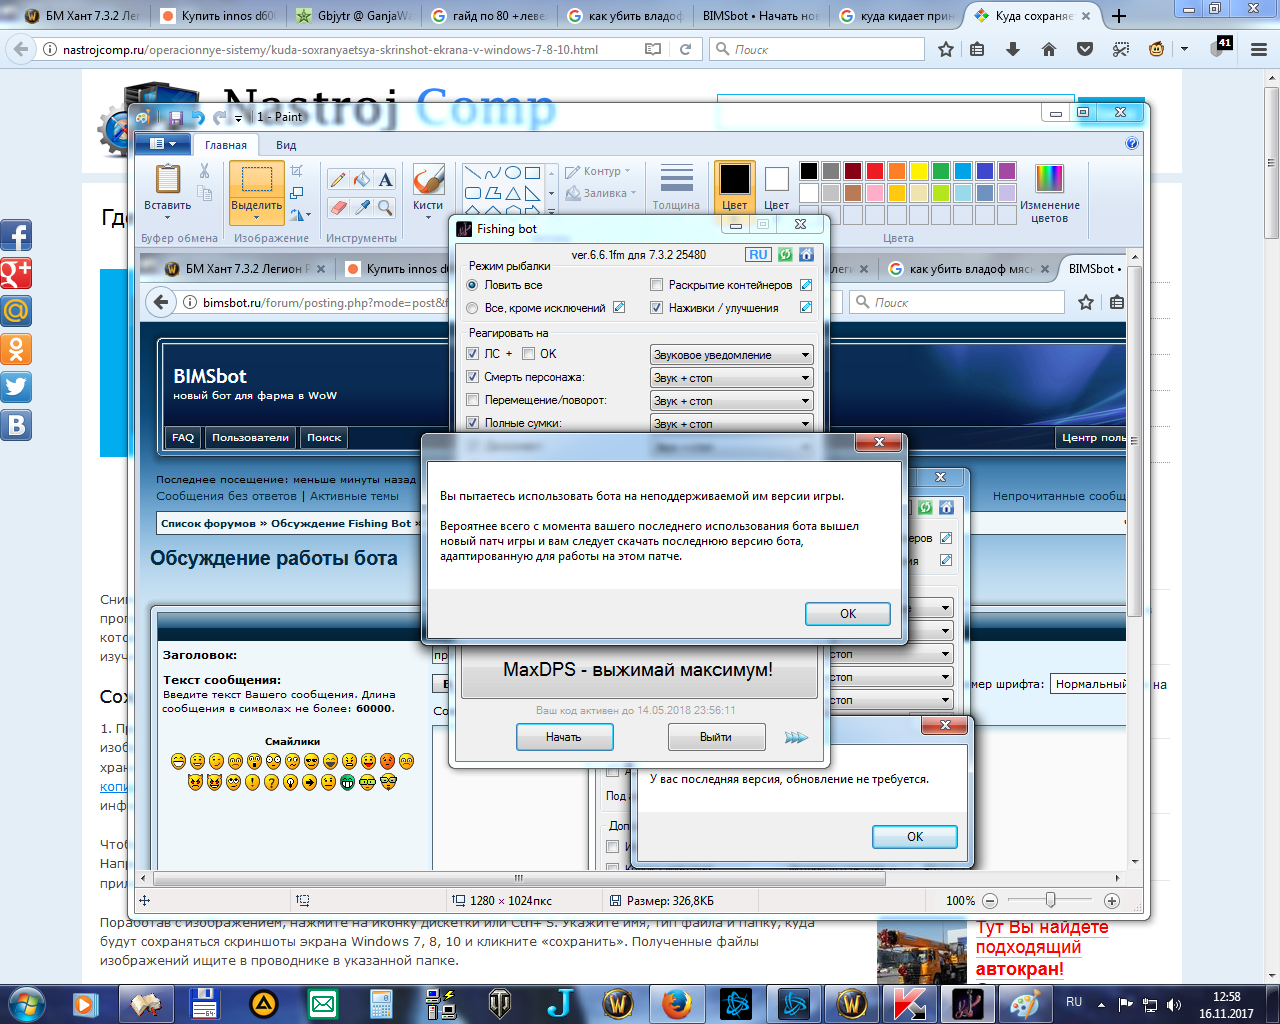This screenshot has width=1280, height=1024.
Task: Toggle the Полные сумки checkbox
Action: 473,423
